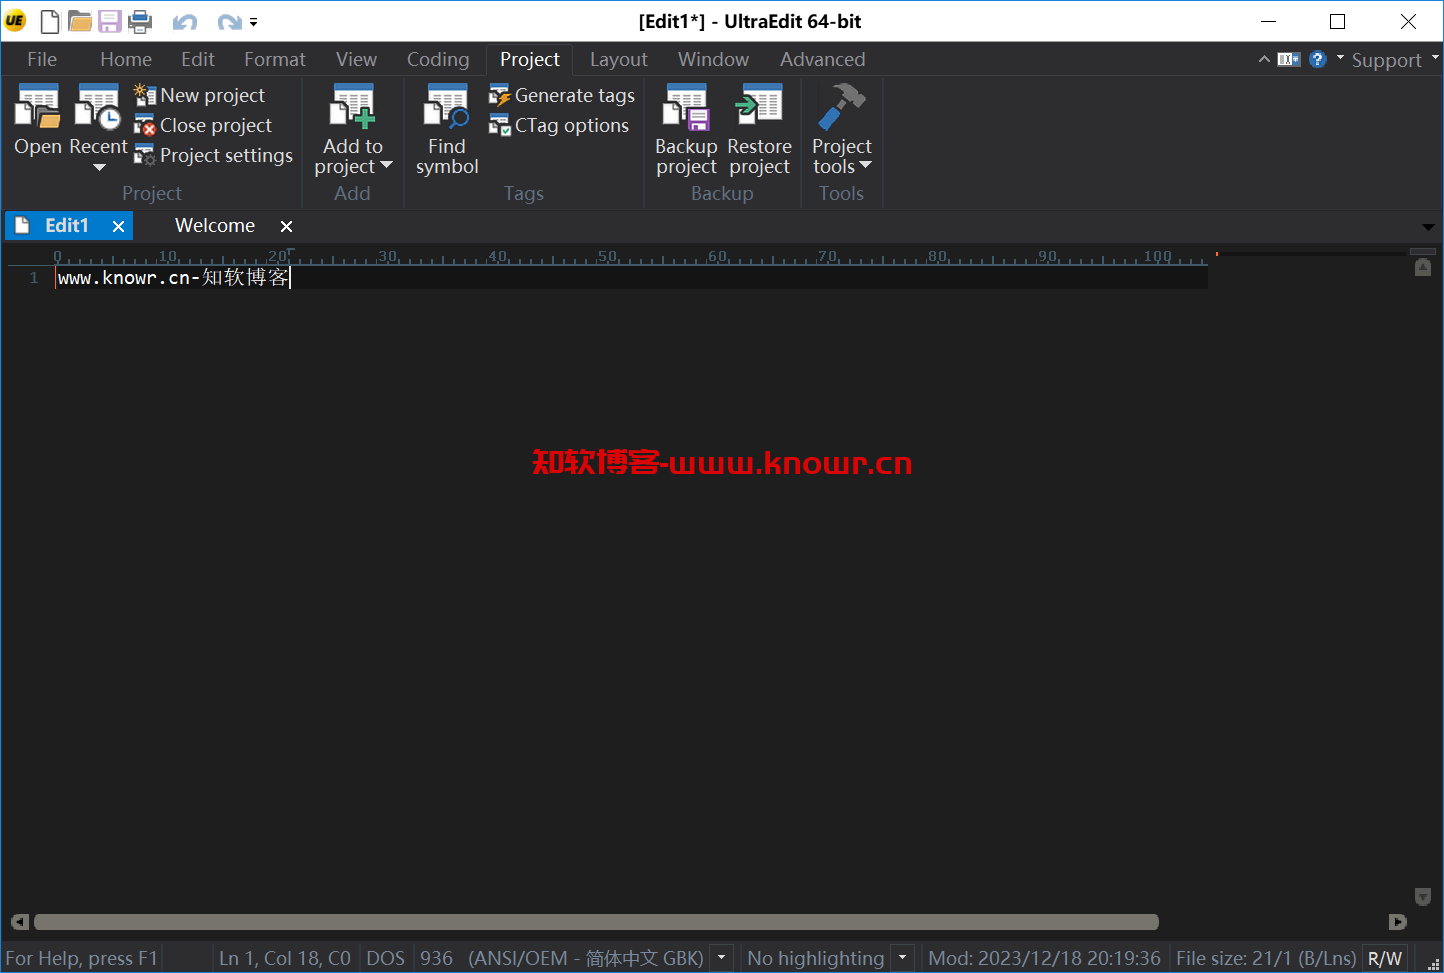This screenshot has width=1444, height=973.
Task: Switch to the Format ribbon tab
Action: tap(275, 59)
